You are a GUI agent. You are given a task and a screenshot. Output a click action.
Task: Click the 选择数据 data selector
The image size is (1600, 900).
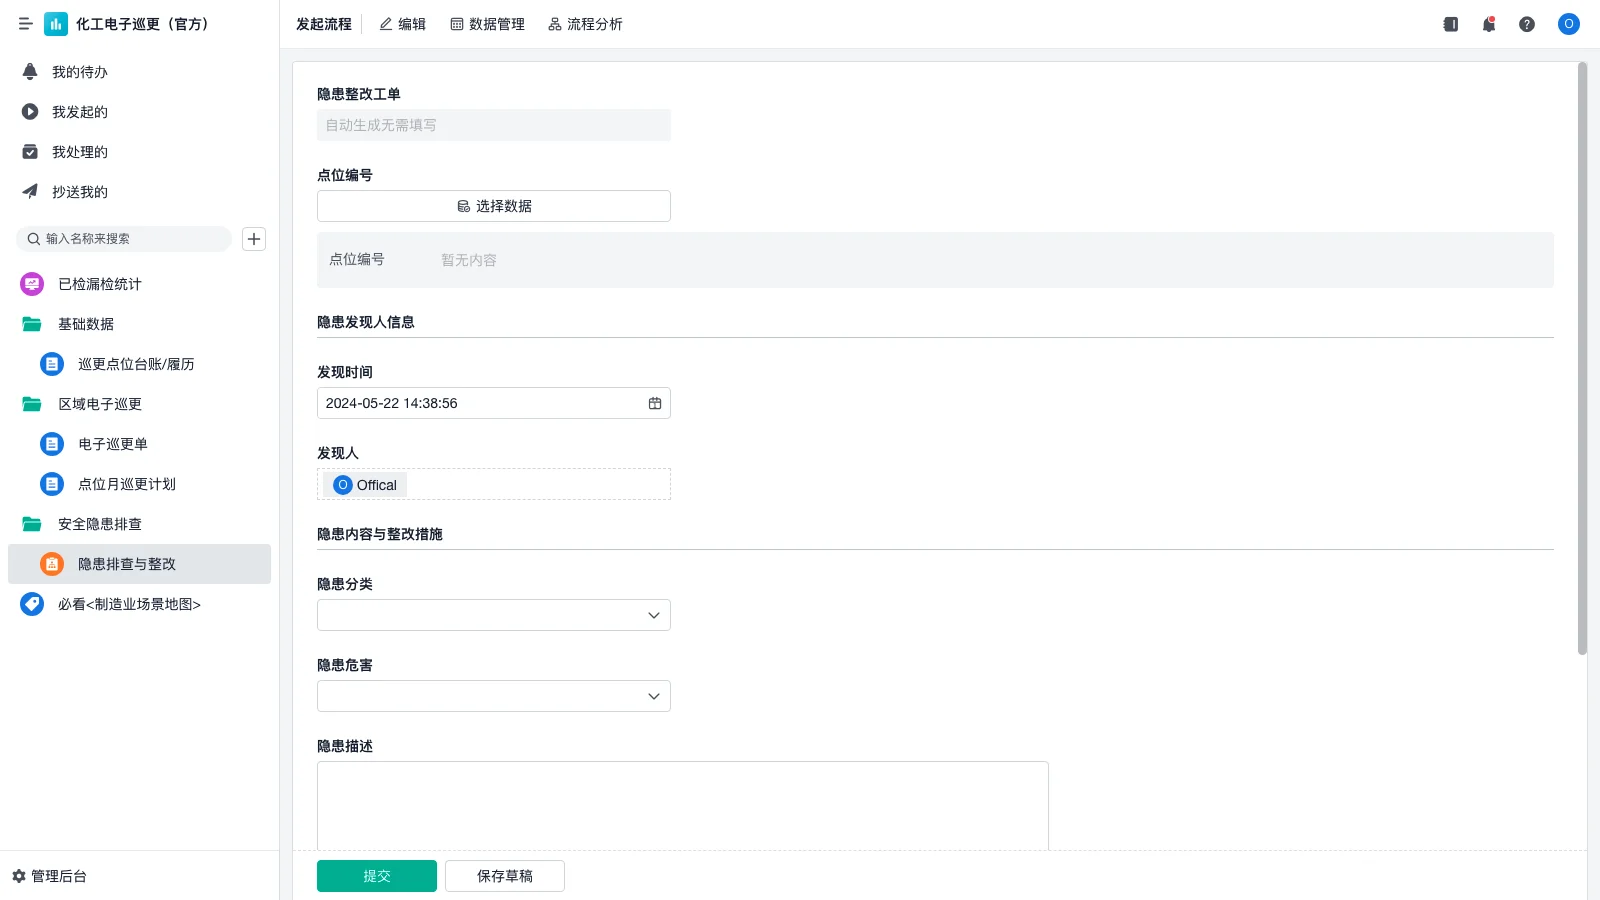[x=493, y=206]
